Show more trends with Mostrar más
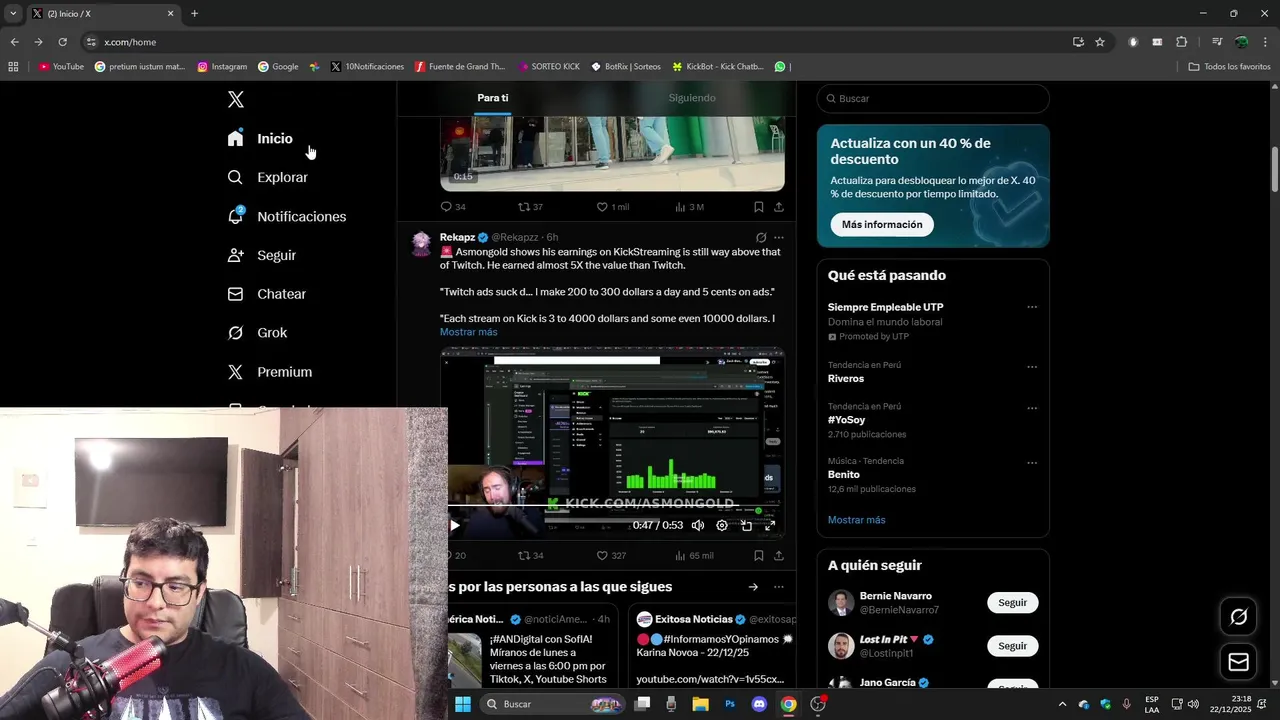This screenshot has width=1280, height=720. (857, 520)
